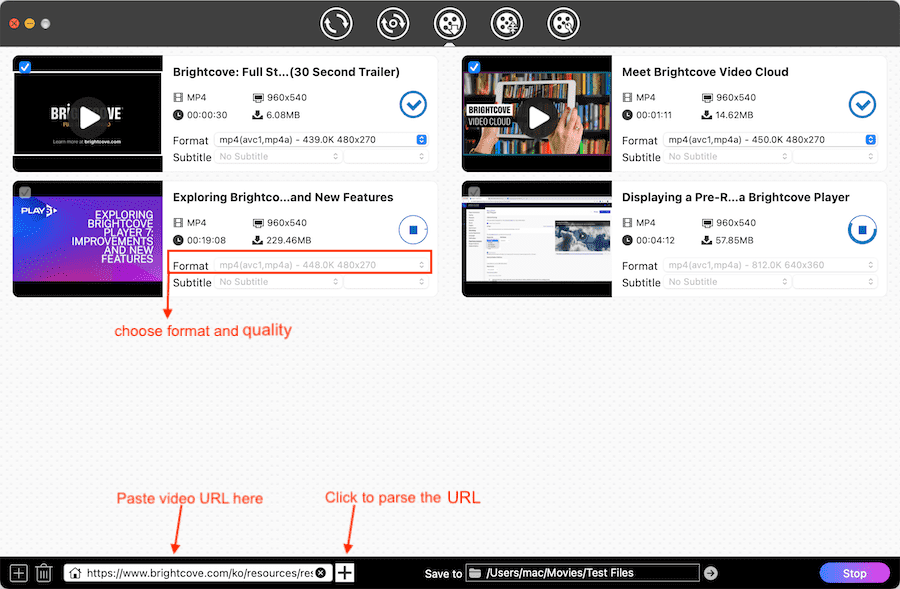Screen dimensions: 900x589
Task: Click completed checkmark for Brightcove 30 Second Trailer
Action: pyautogui.click(x=413, y=104)
